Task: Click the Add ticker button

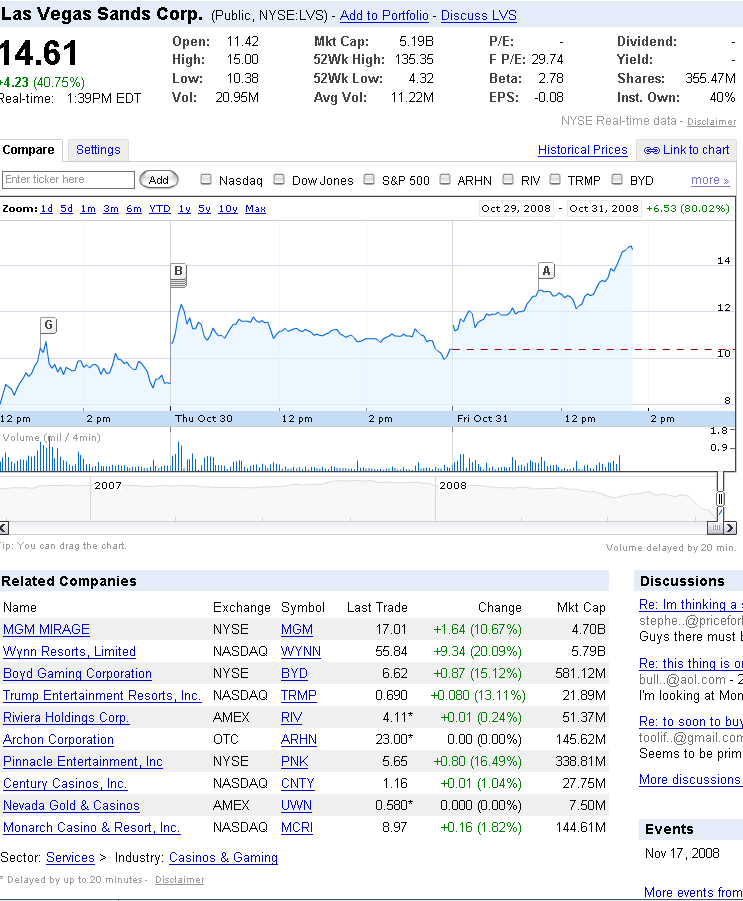Action: [159, 180]
